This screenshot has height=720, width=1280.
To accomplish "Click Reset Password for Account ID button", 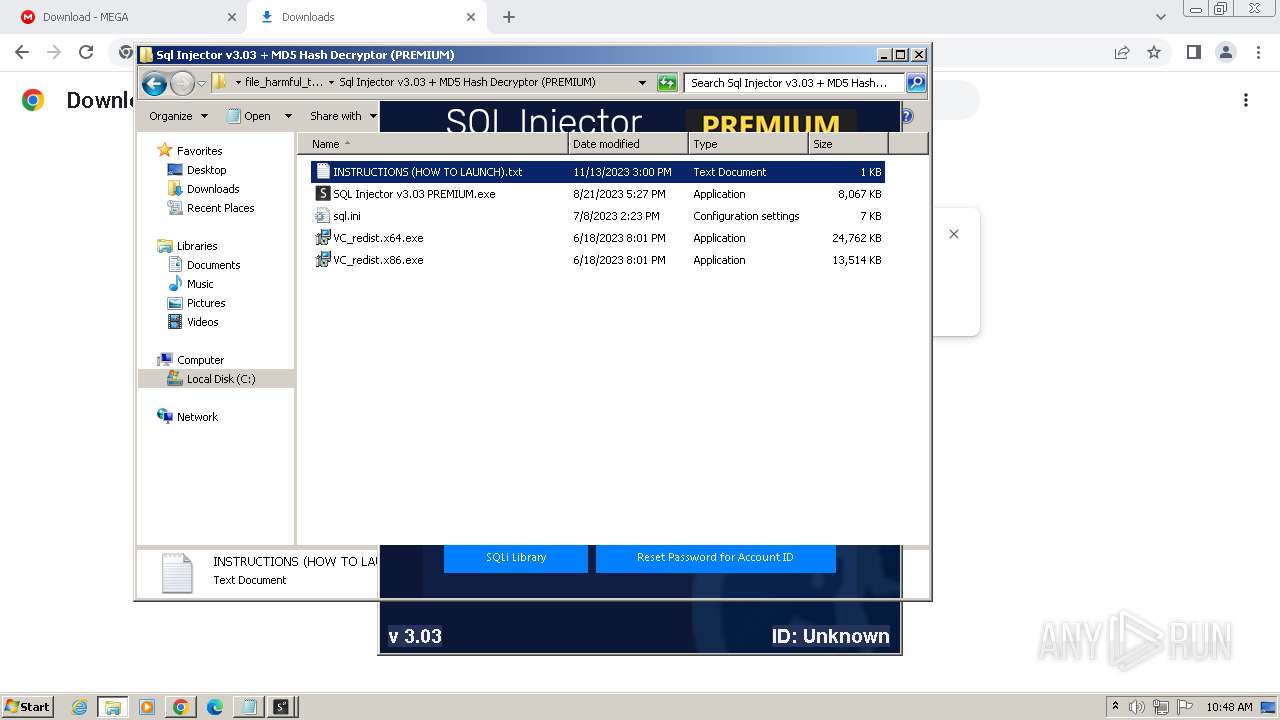I will (x=715, y=558).
